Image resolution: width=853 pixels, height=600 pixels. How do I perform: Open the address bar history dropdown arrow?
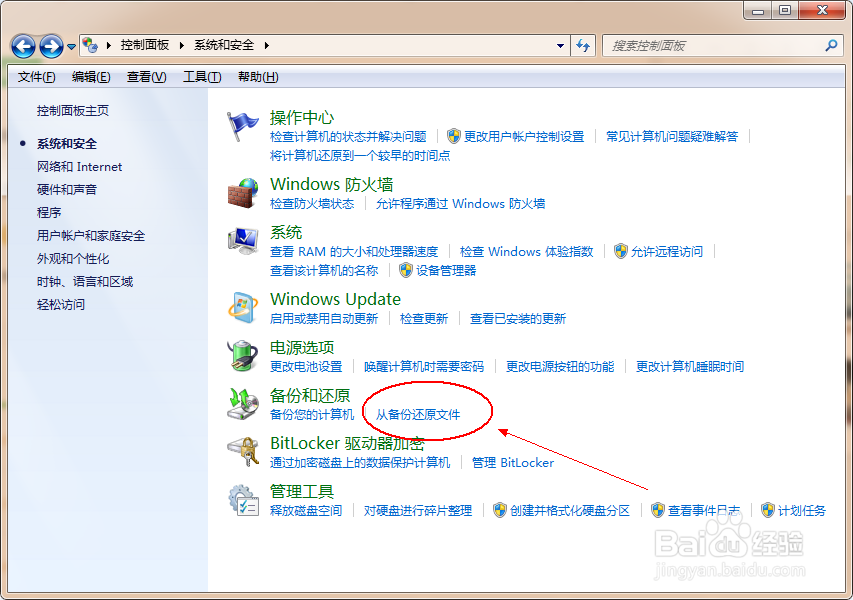(x=560, y=45)
